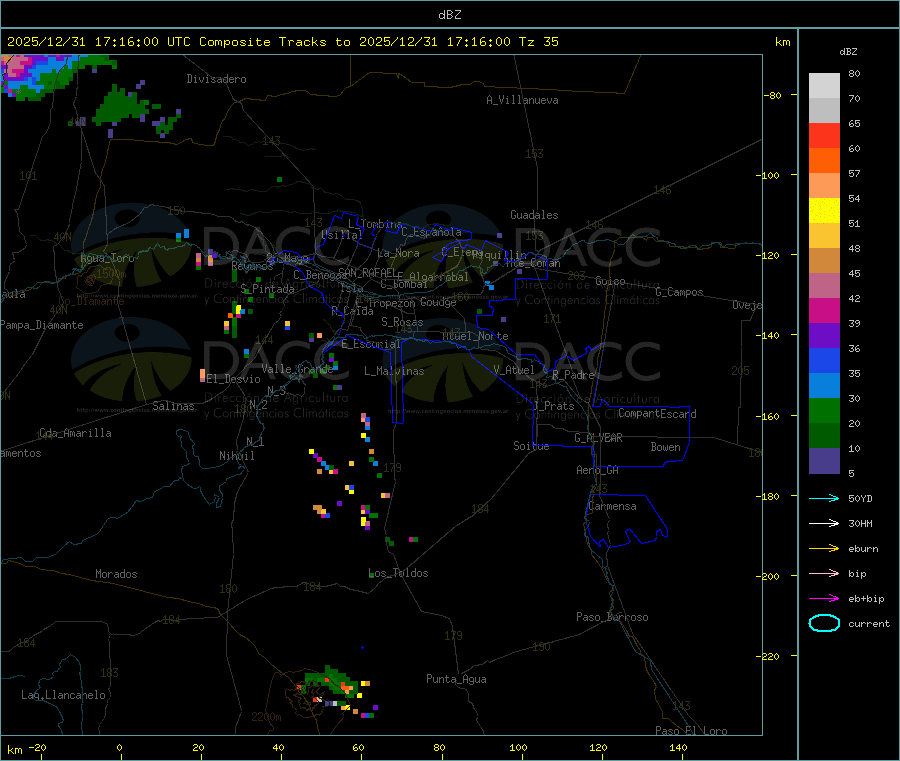Screen dimensions: 900x761
Task: Click the Guadales place label
Action: [534, 215]
